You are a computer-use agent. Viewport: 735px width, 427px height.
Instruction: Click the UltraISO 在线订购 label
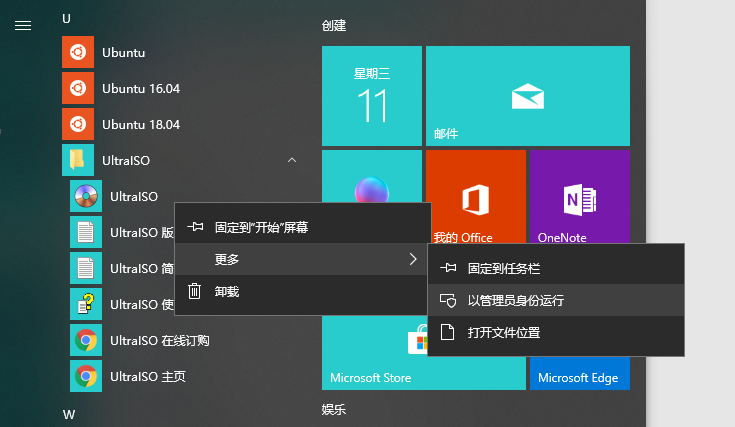point(160,340)
